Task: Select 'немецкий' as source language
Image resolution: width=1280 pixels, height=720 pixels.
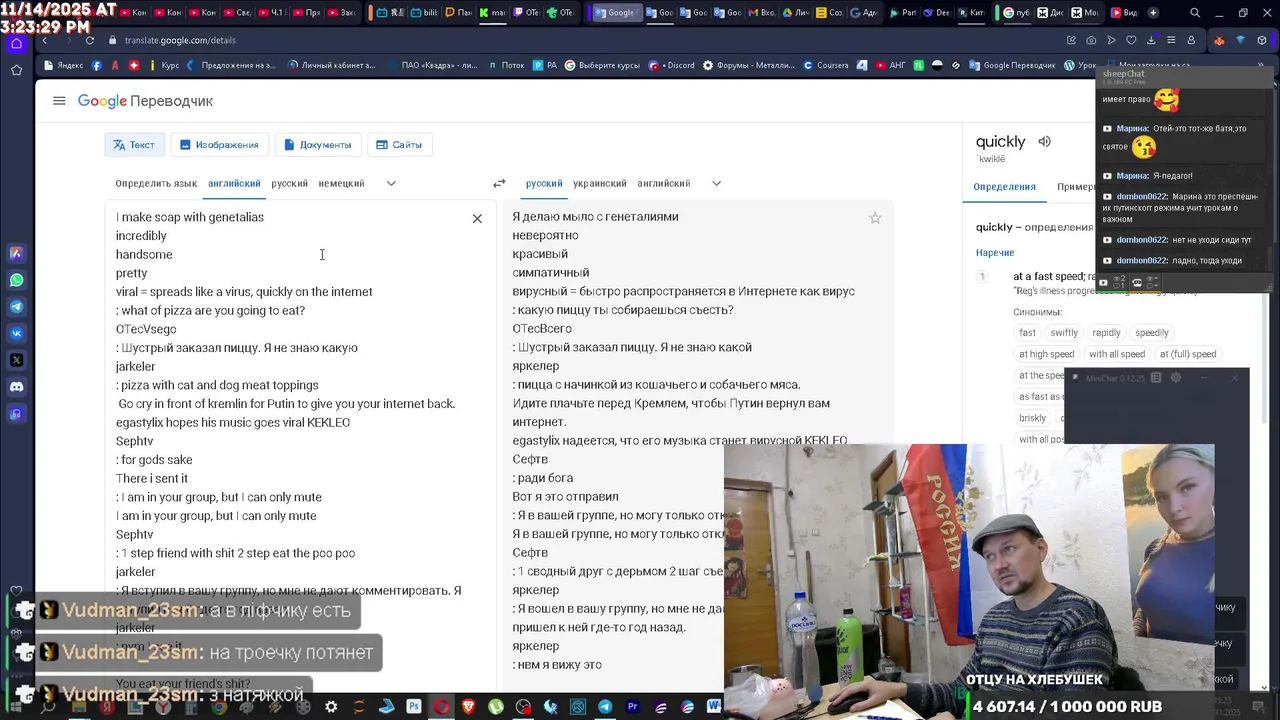Action: (x=341, y=183)
